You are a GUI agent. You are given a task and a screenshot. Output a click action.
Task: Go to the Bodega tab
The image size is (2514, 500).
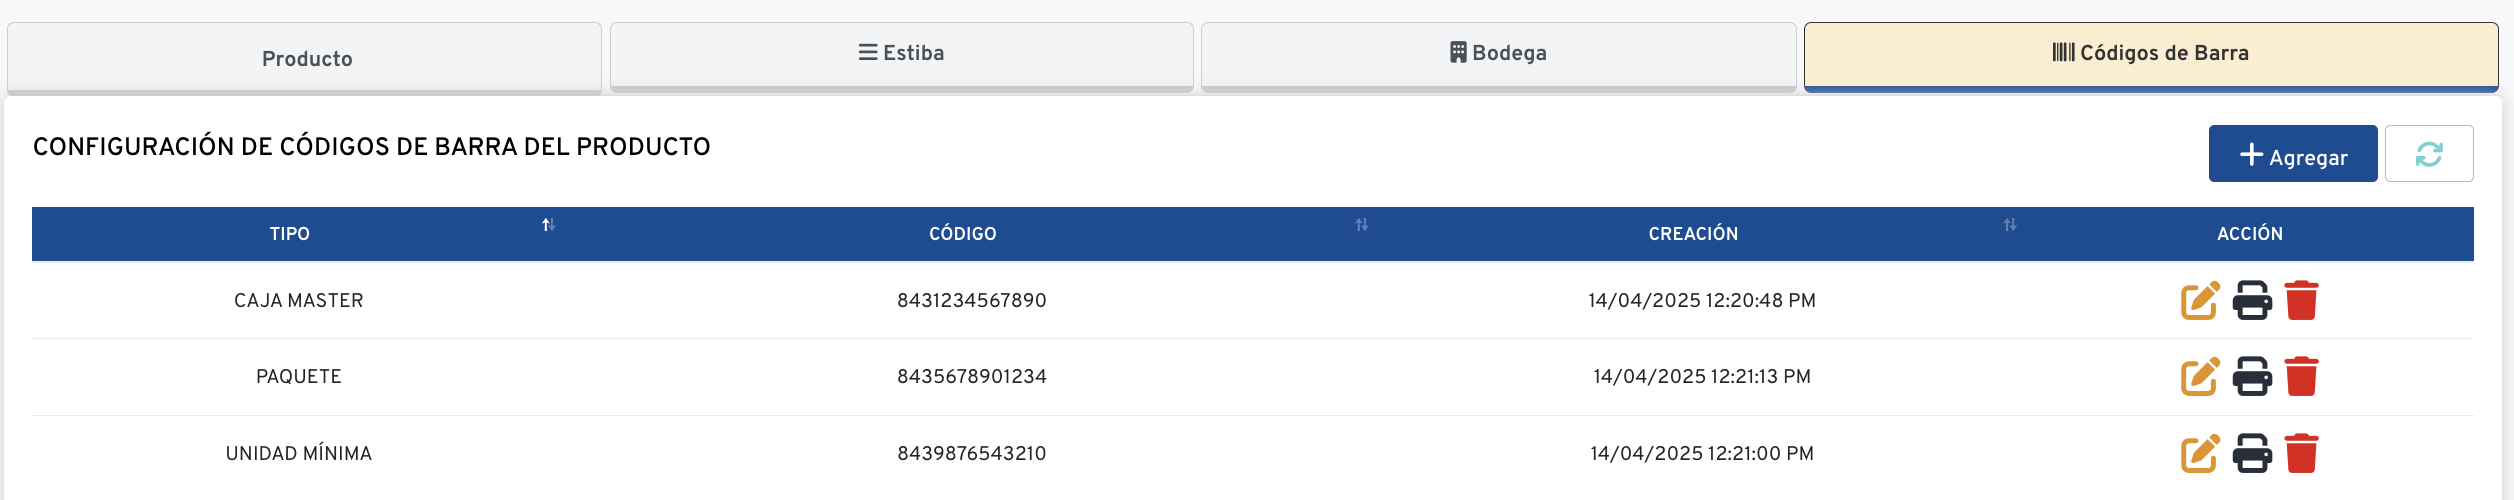(1498, 54)
